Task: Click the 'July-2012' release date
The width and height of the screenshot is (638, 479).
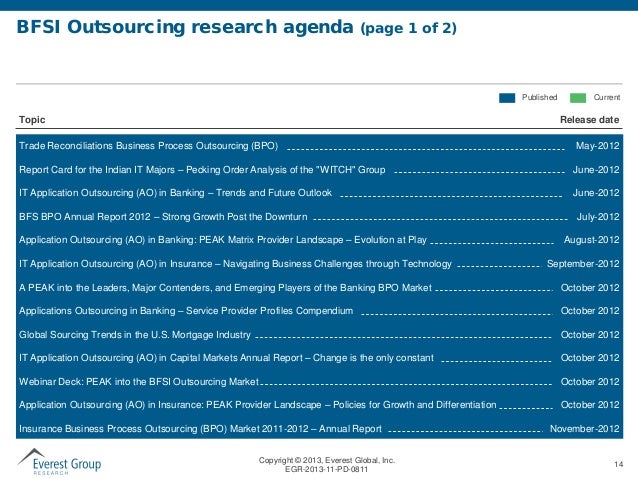Action: click(598, 217)
